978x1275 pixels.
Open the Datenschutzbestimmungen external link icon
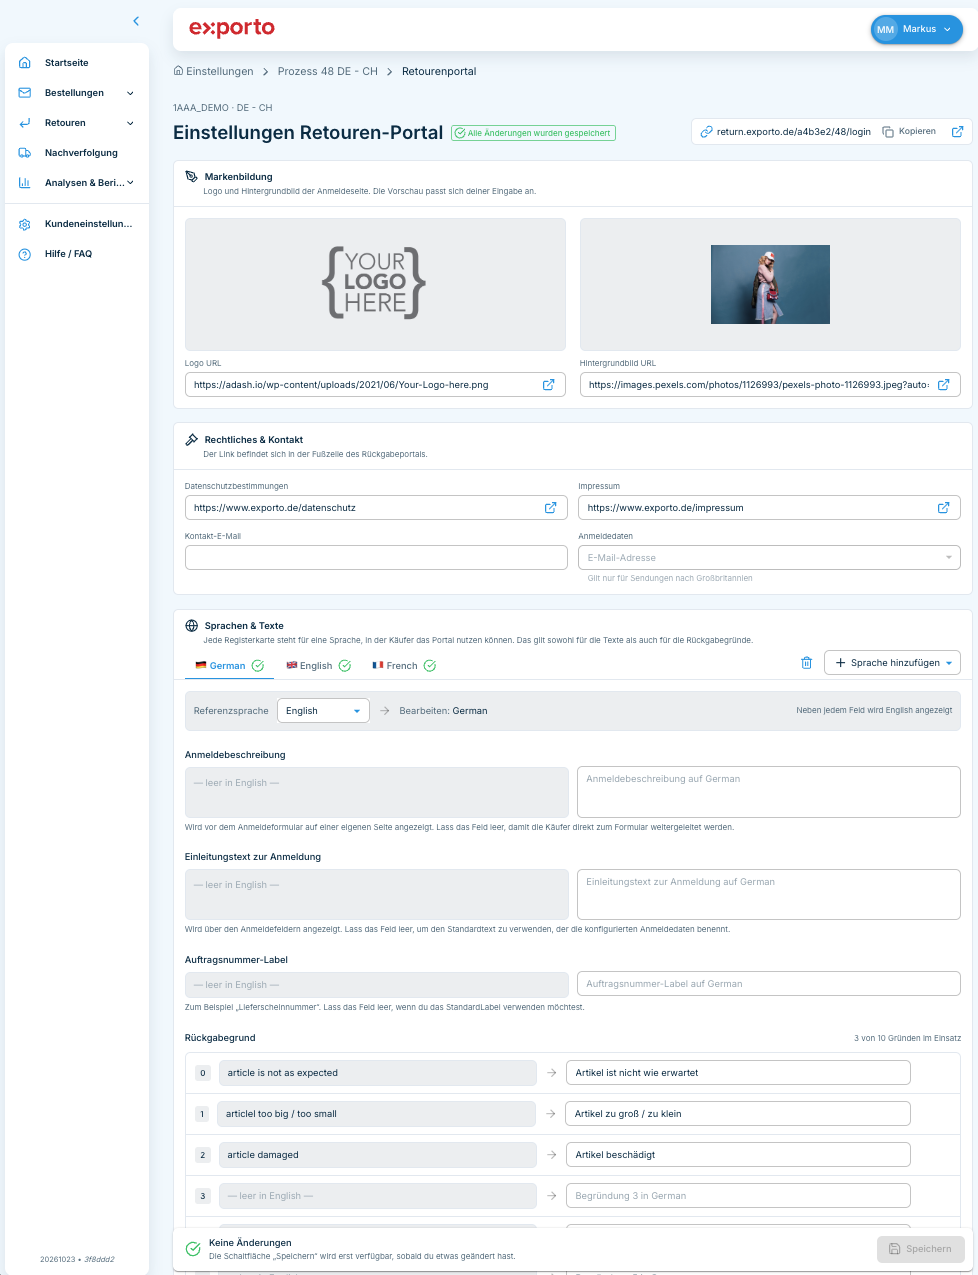[550, 508]
